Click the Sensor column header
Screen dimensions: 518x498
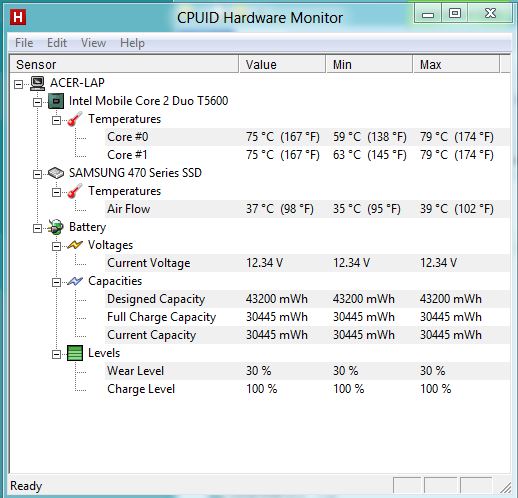pyautogui.click(x=124, y=64)
